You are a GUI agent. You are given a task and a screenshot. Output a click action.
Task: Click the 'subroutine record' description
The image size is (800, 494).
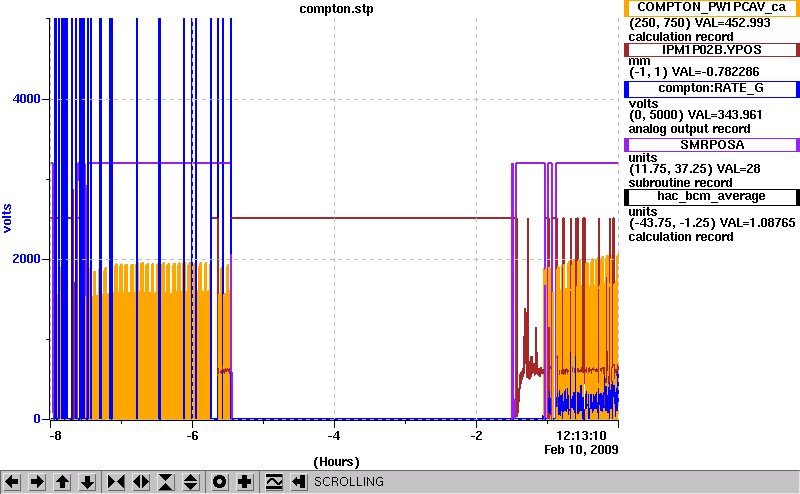[x=680, y=183]
